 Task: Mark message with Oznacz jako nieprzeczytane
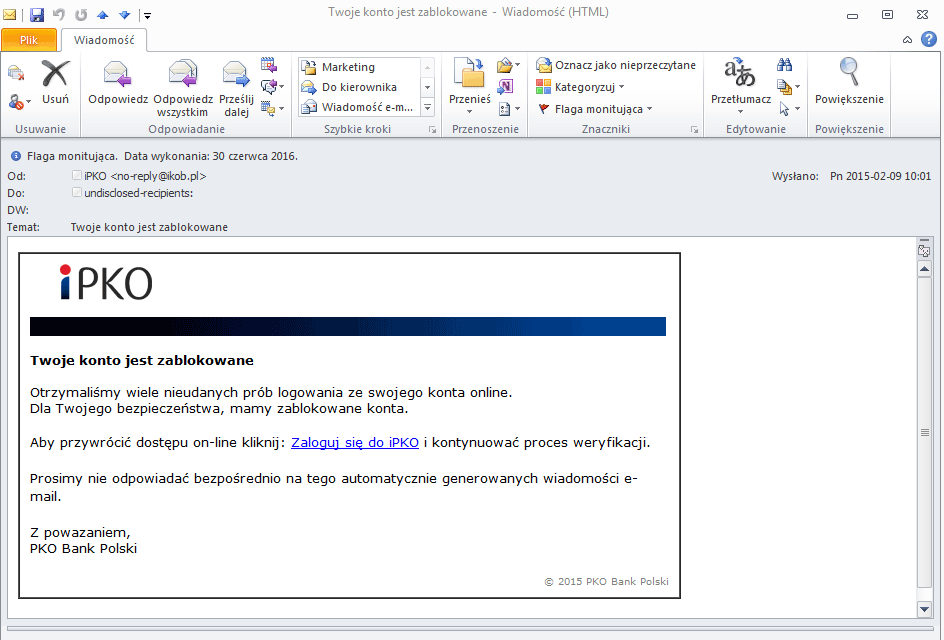[616, 65]
